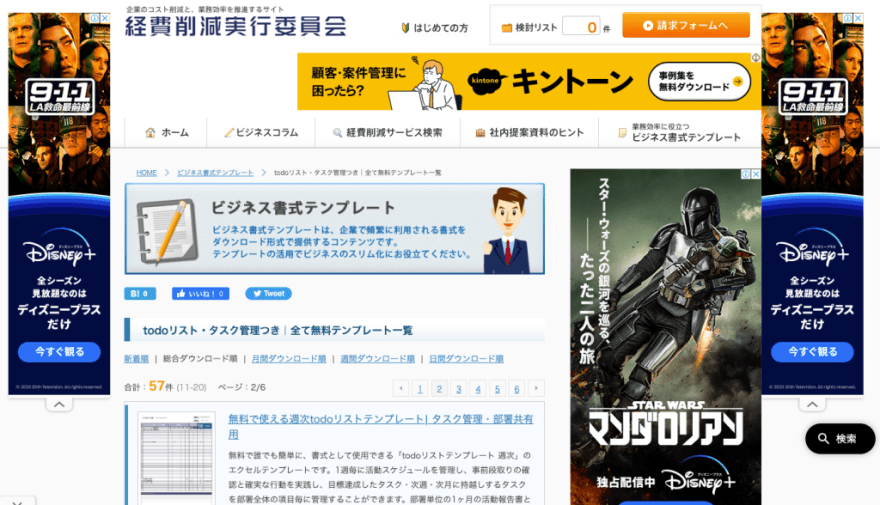Open 社内提案資料のヒント navigation tab
Image resolution: width=880 pixels, height=505 pixels.
tap(530, 132)
